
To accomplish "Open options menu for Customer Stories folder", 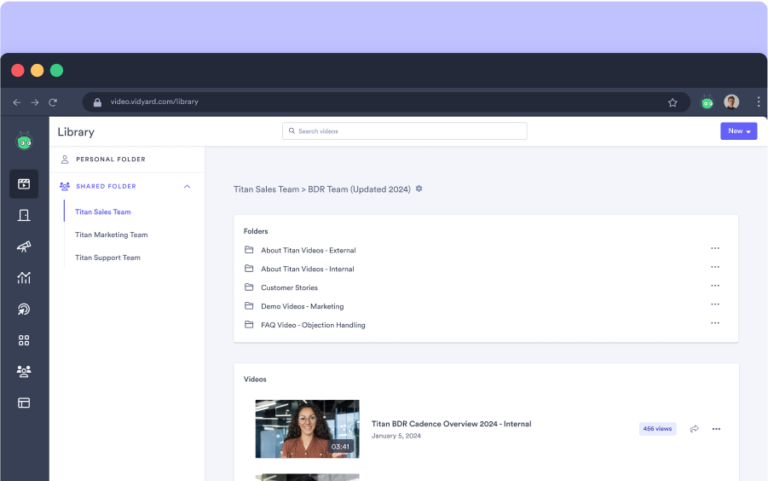I will [715, 286].
